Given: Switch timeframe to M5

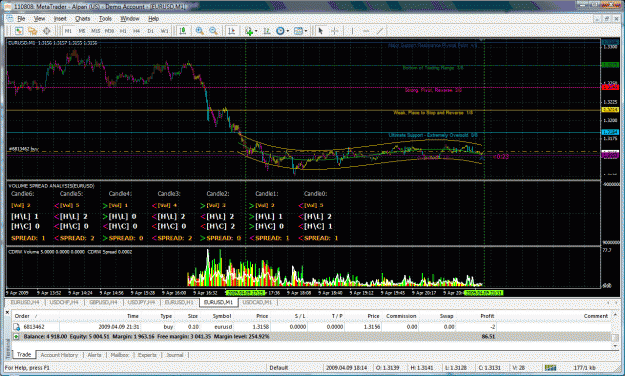Looking at the screenshot, I should pyautogui.click(x=82, y=31).
